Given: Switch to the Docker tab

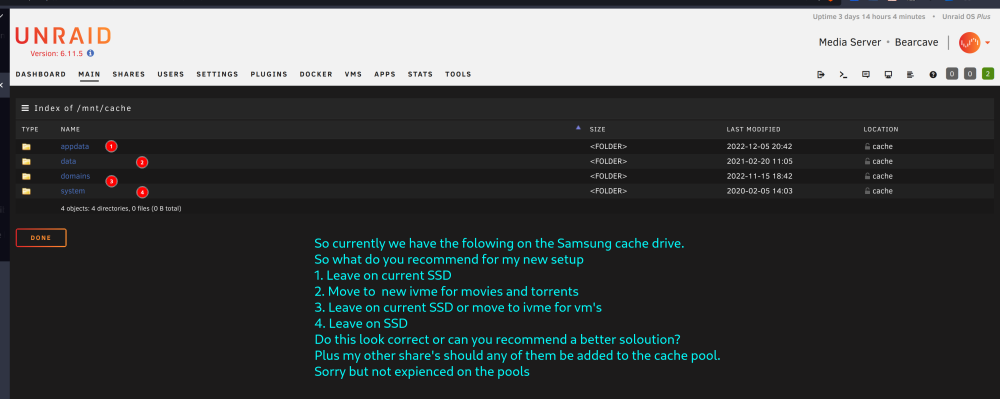Looking at the screenshot, I should (x=316, y=75).
